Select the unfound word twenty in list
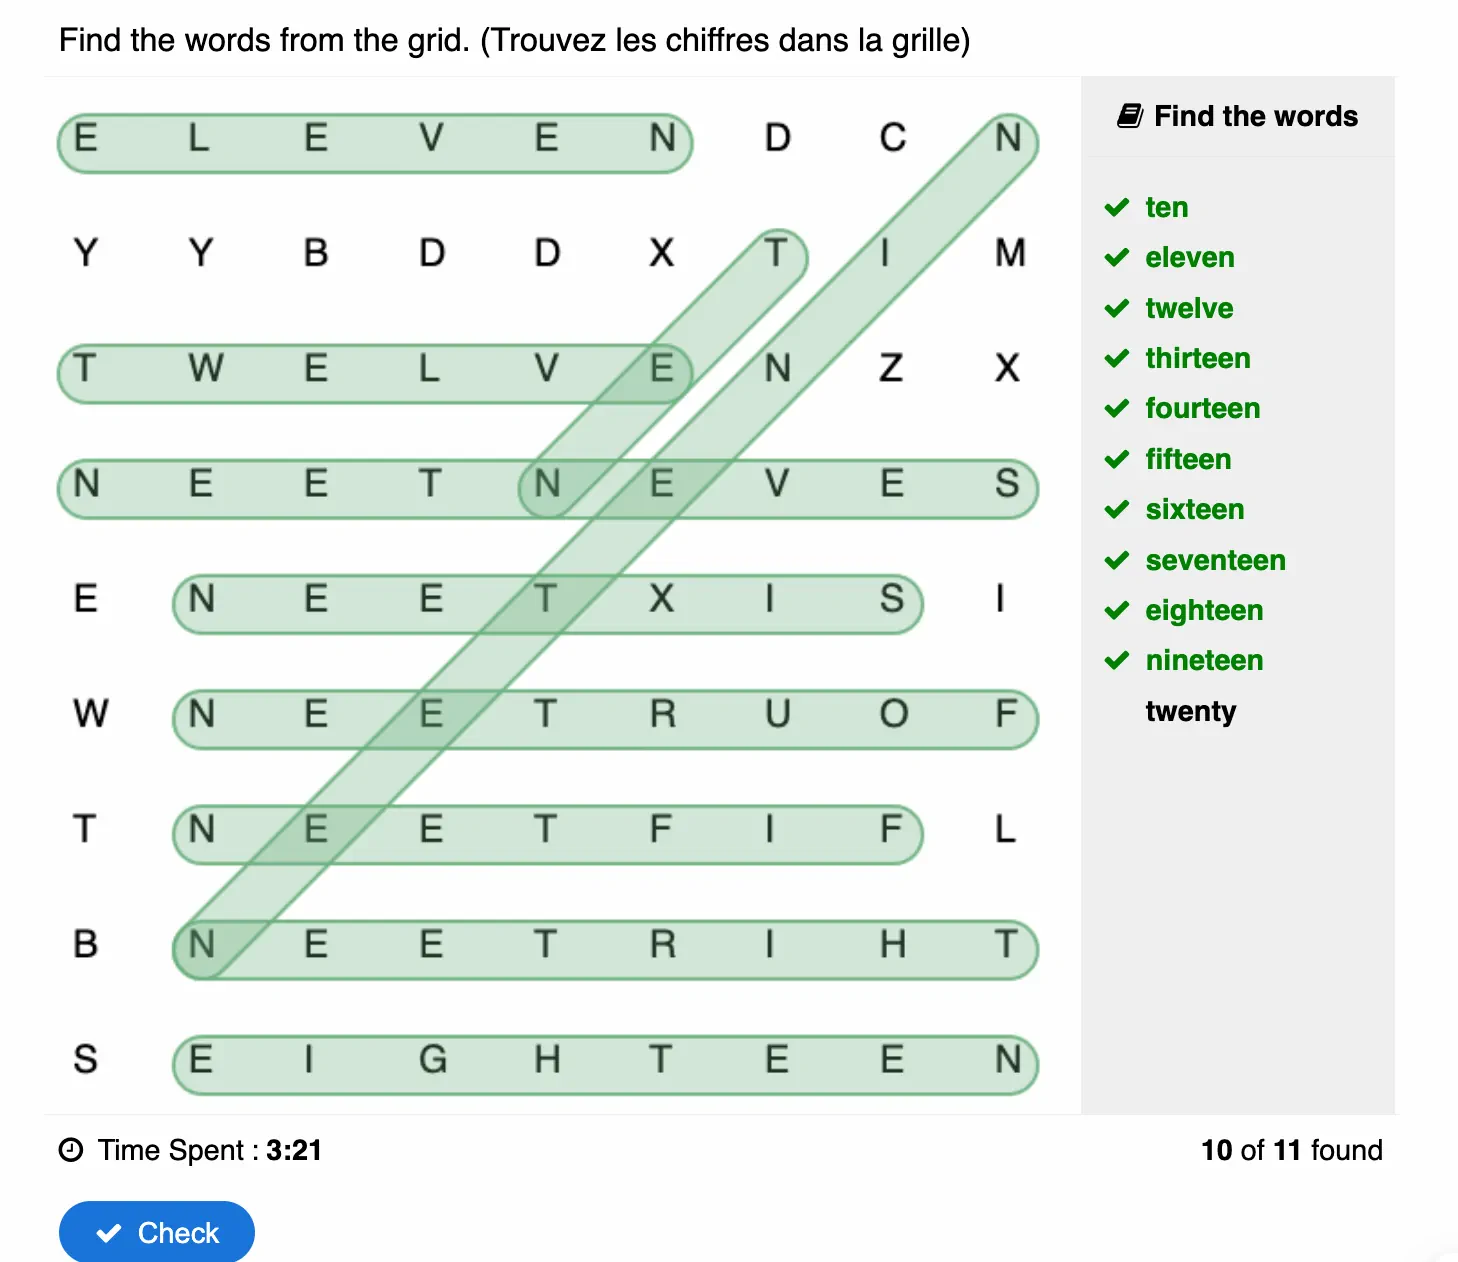 [1190, 711]
